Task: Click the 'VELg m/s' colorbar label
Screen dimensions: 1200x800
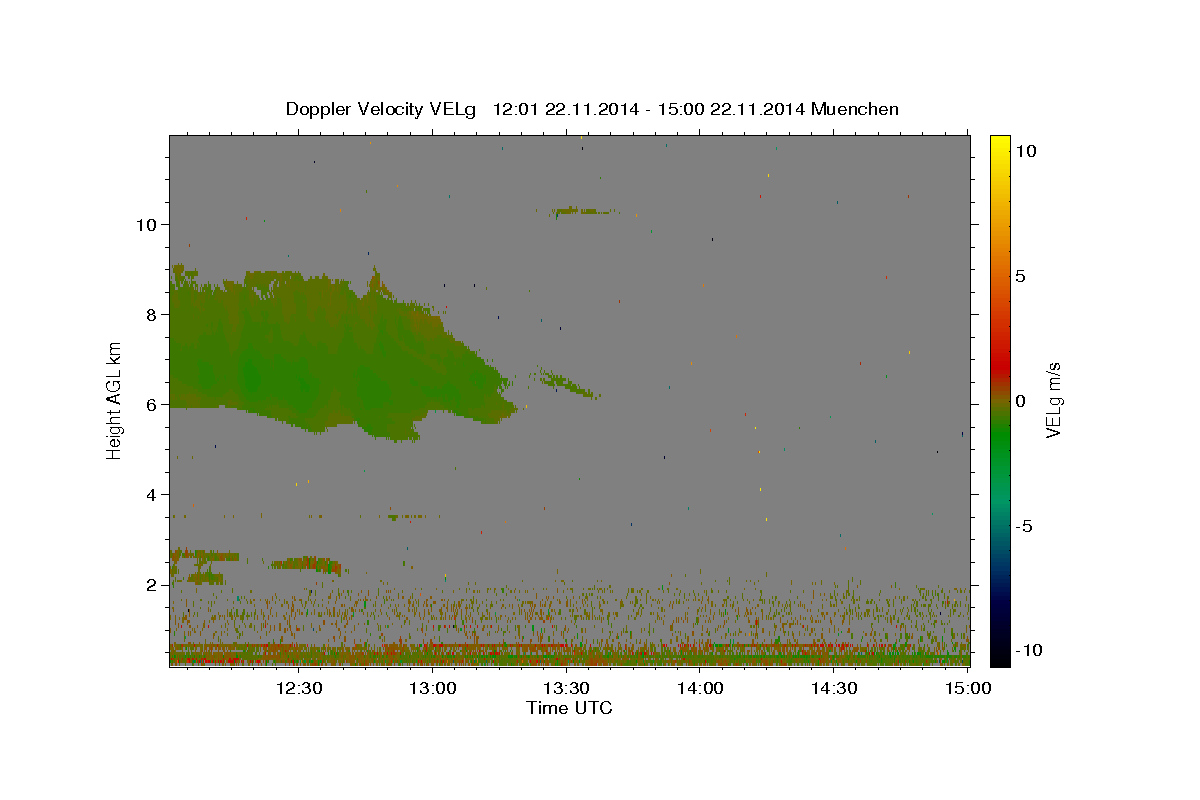Action: tap(1053, 401)
